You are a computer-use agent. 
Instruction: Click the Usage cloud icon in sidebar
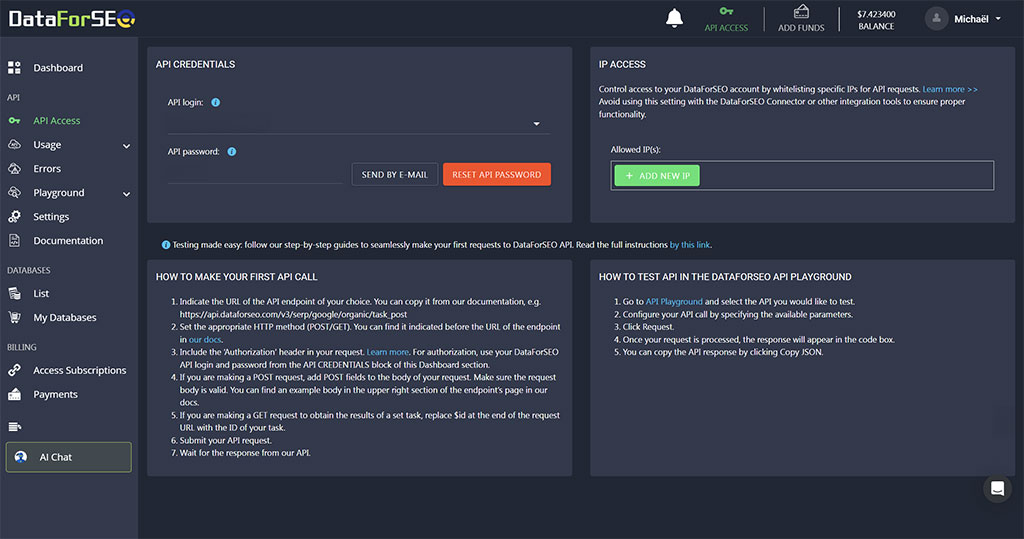tap(14, 144)
